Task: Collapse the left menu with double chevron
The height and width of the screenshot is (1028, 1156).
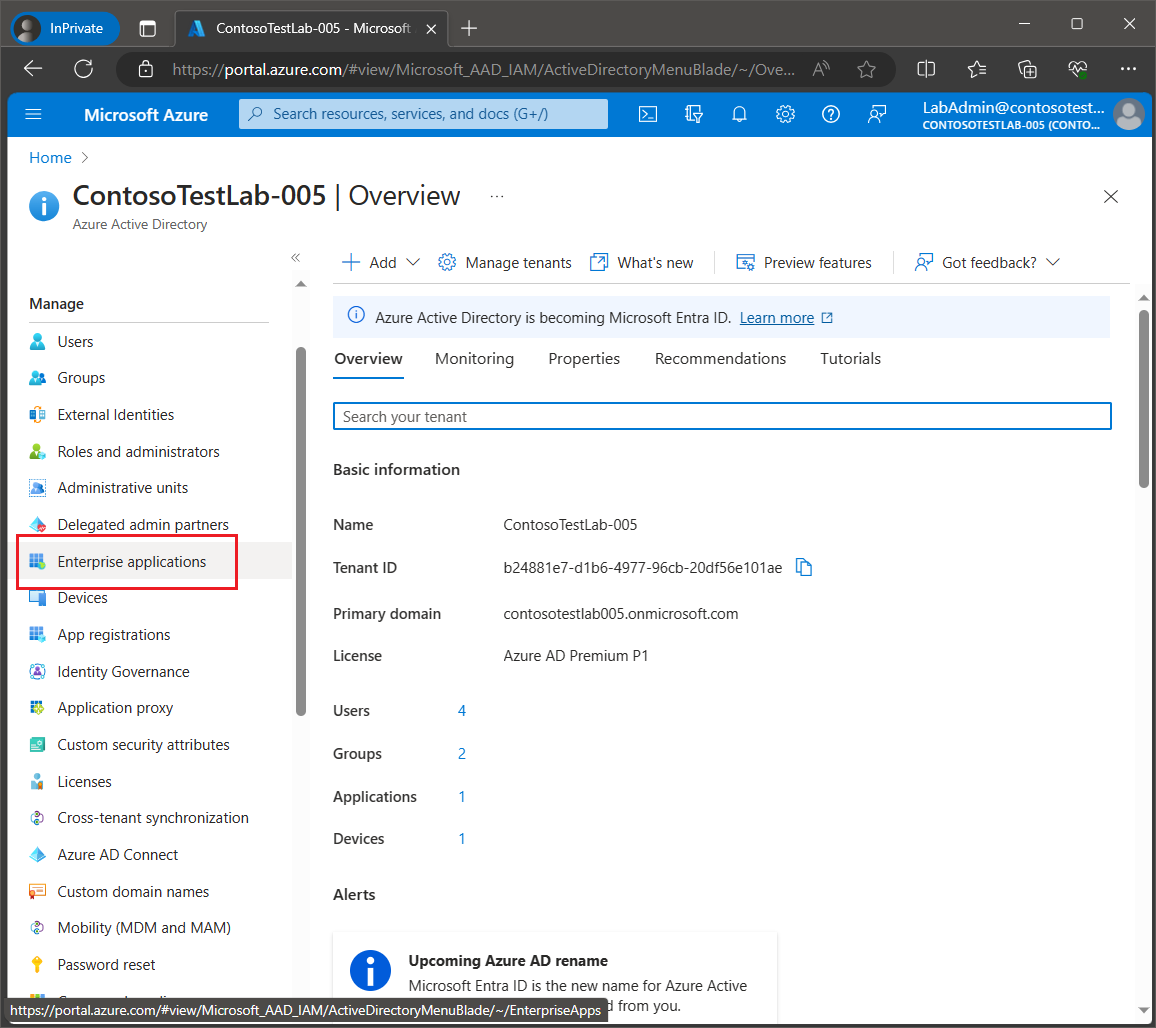Action: tap(296, 257)
